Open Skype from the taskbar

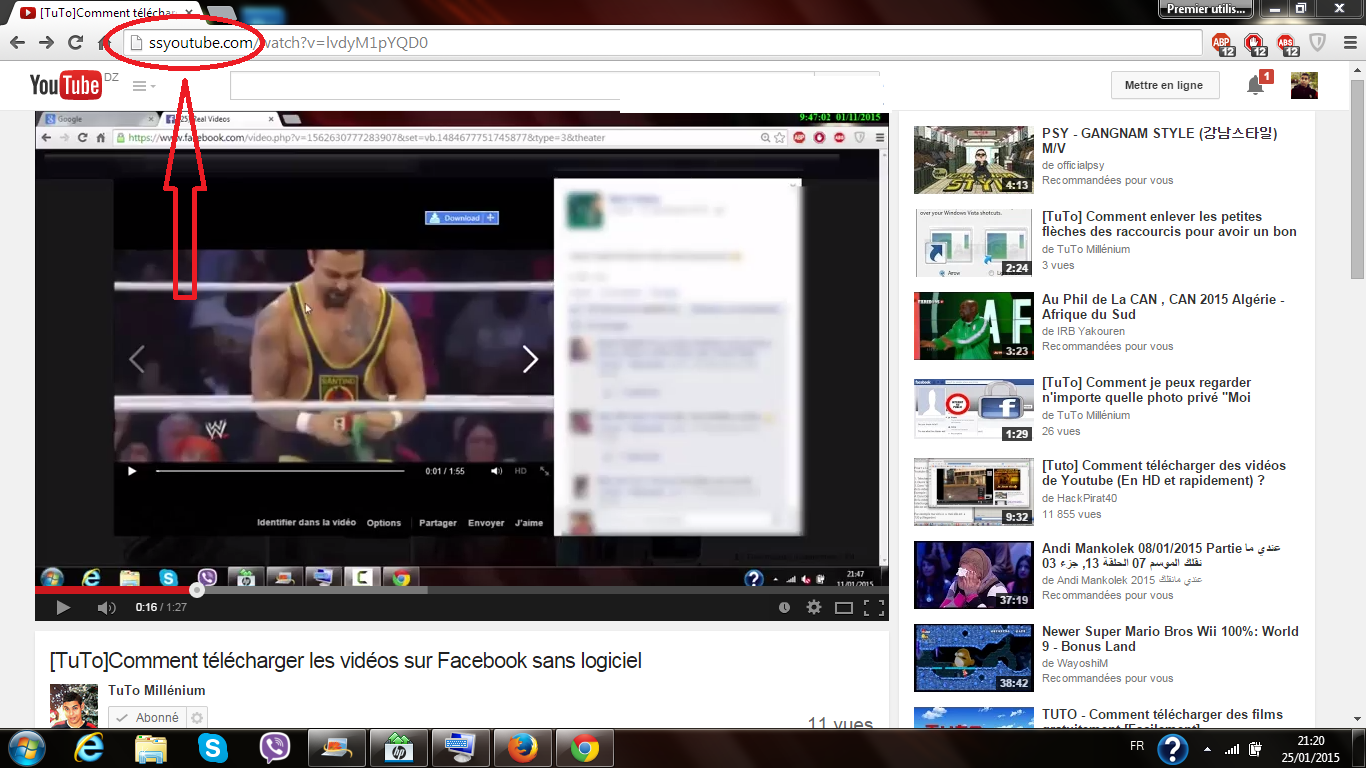point(212,748)
